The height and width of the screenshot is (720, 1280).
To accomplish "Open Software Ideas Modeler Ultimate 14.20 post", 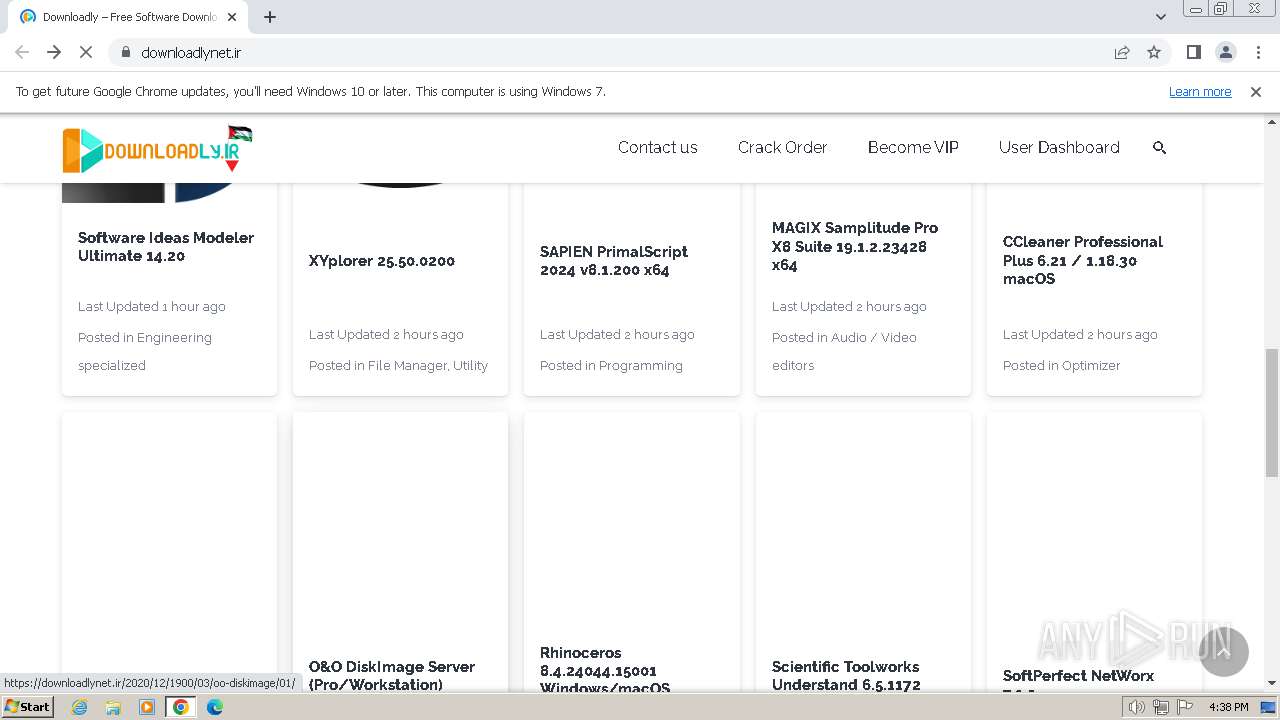I will click(x=166, y=247).
